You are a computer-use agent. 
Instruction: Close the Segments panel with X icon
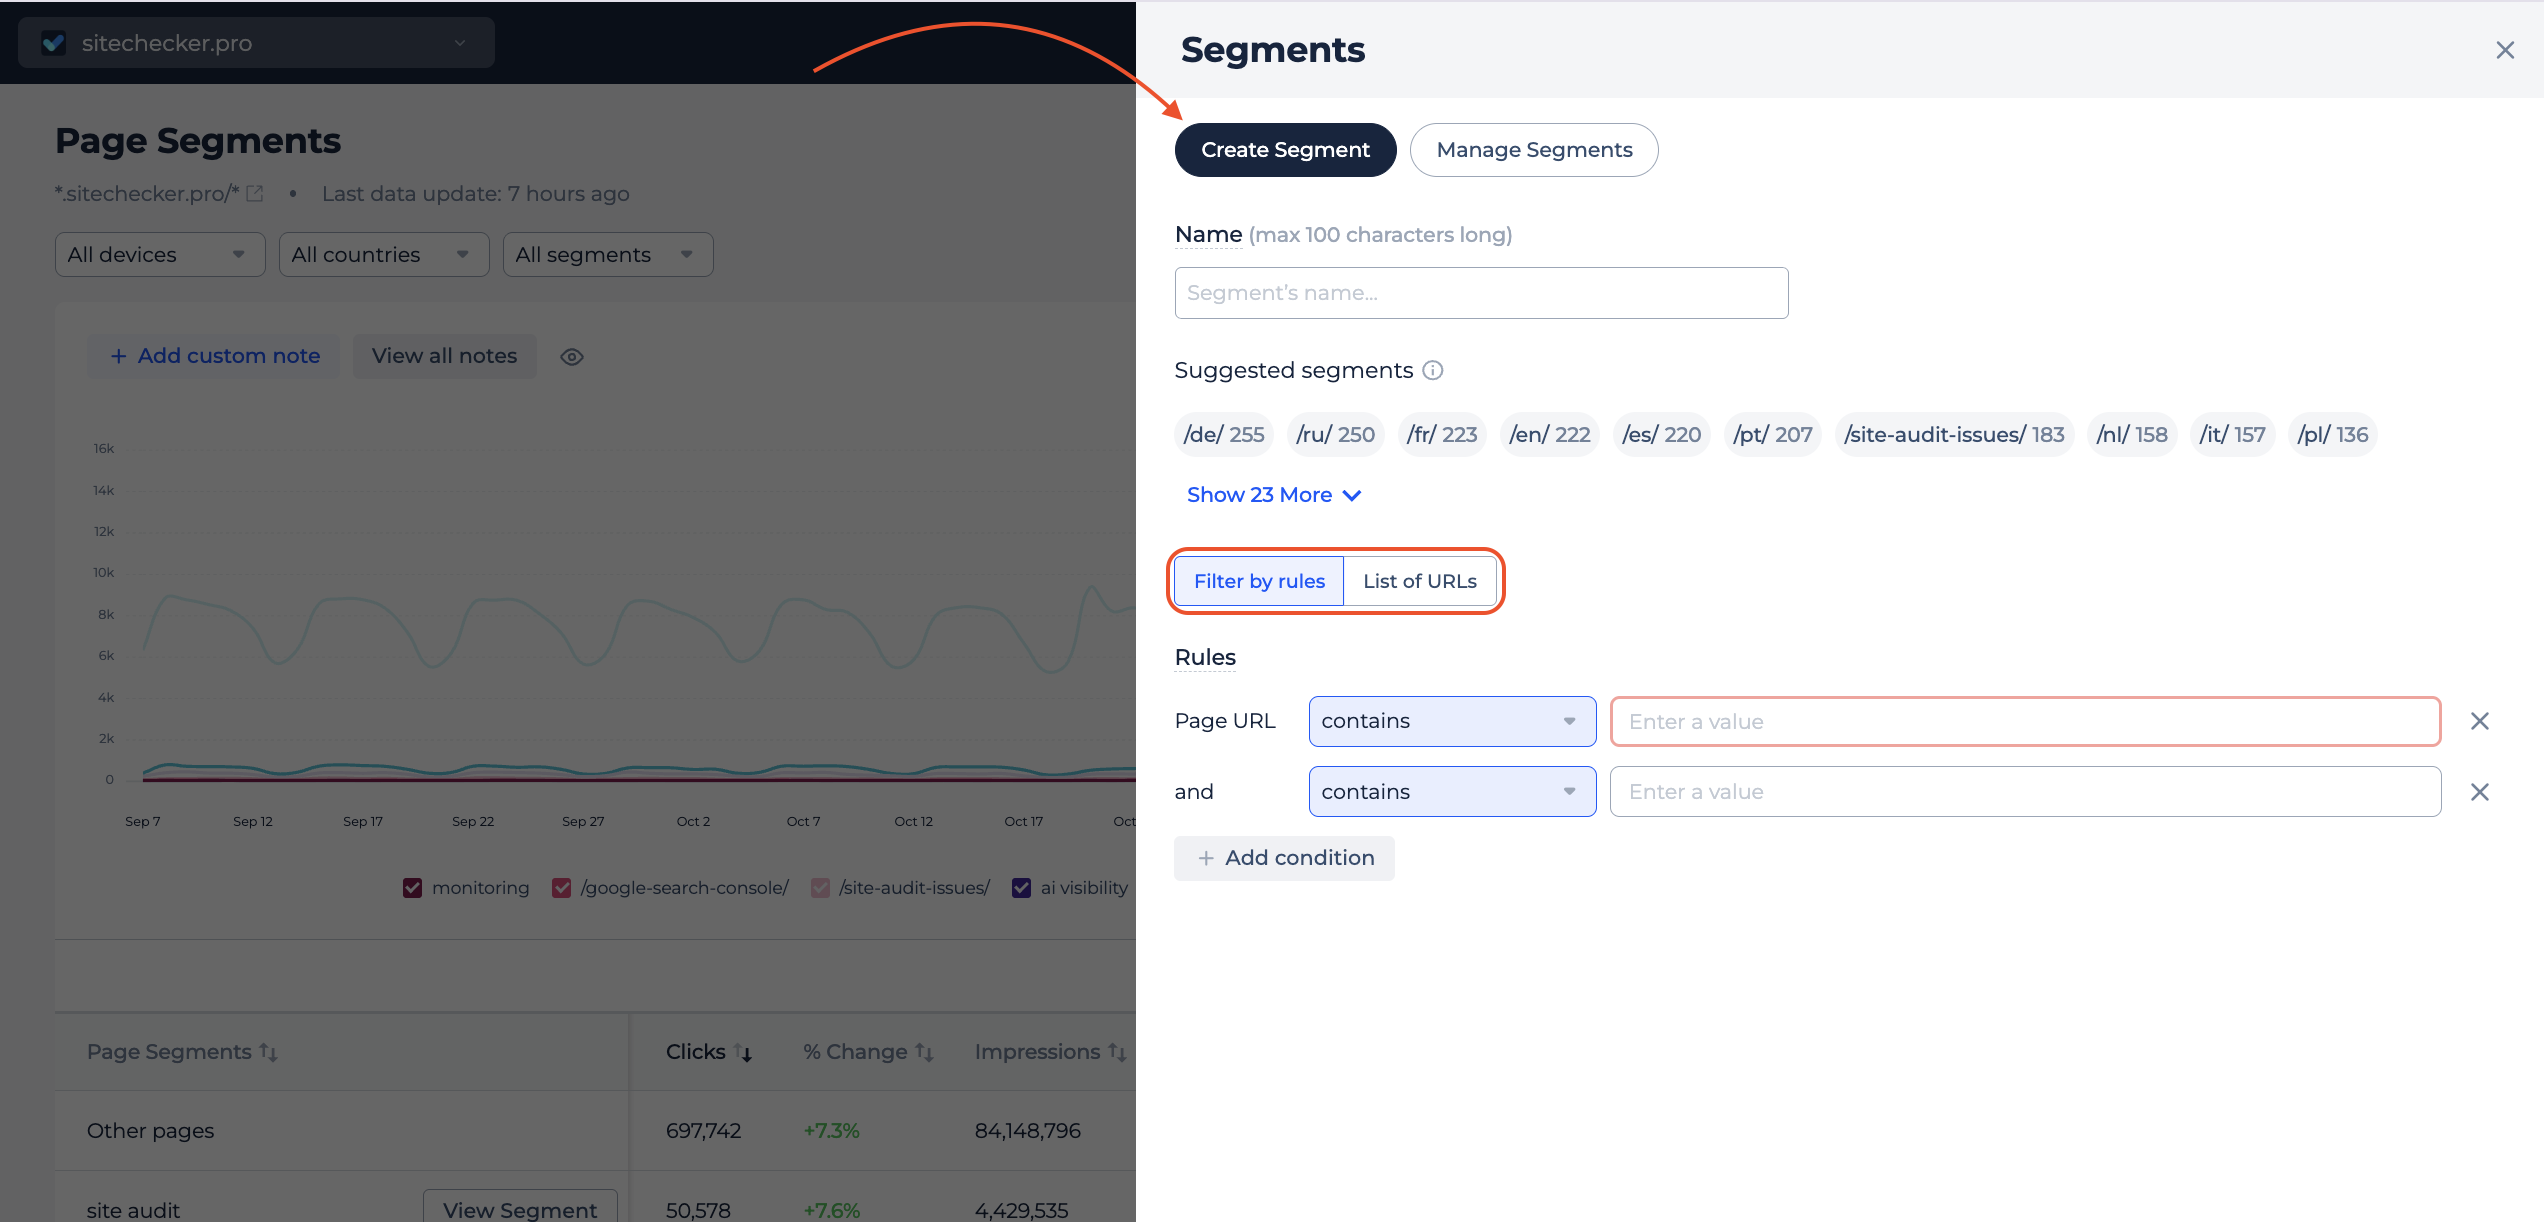pyautogui.click(x=2504, y=50)
